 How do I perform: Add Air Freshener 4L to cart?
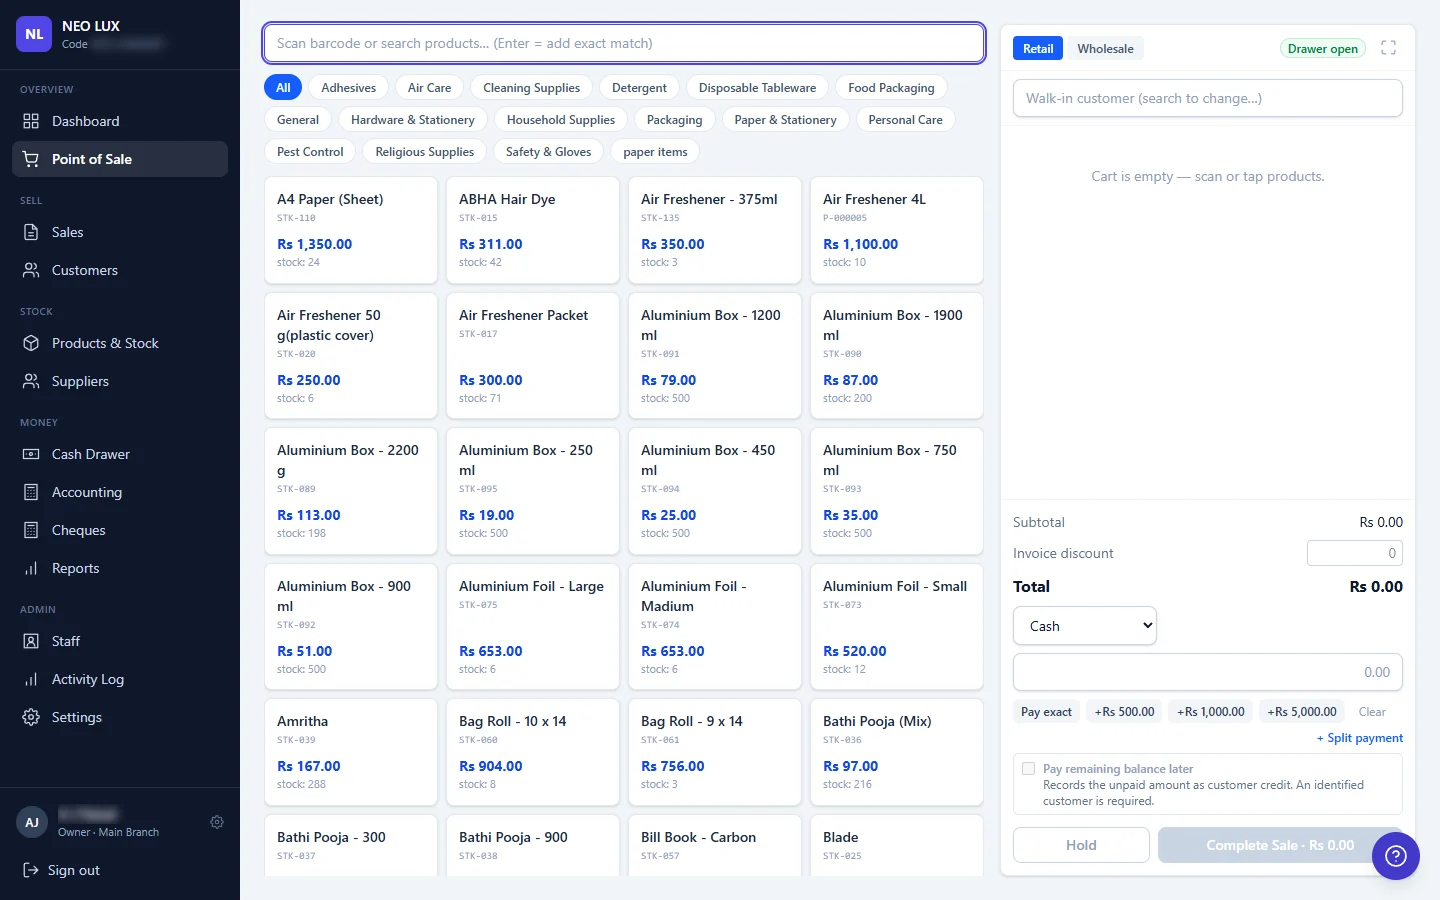(x=897, y=230)
